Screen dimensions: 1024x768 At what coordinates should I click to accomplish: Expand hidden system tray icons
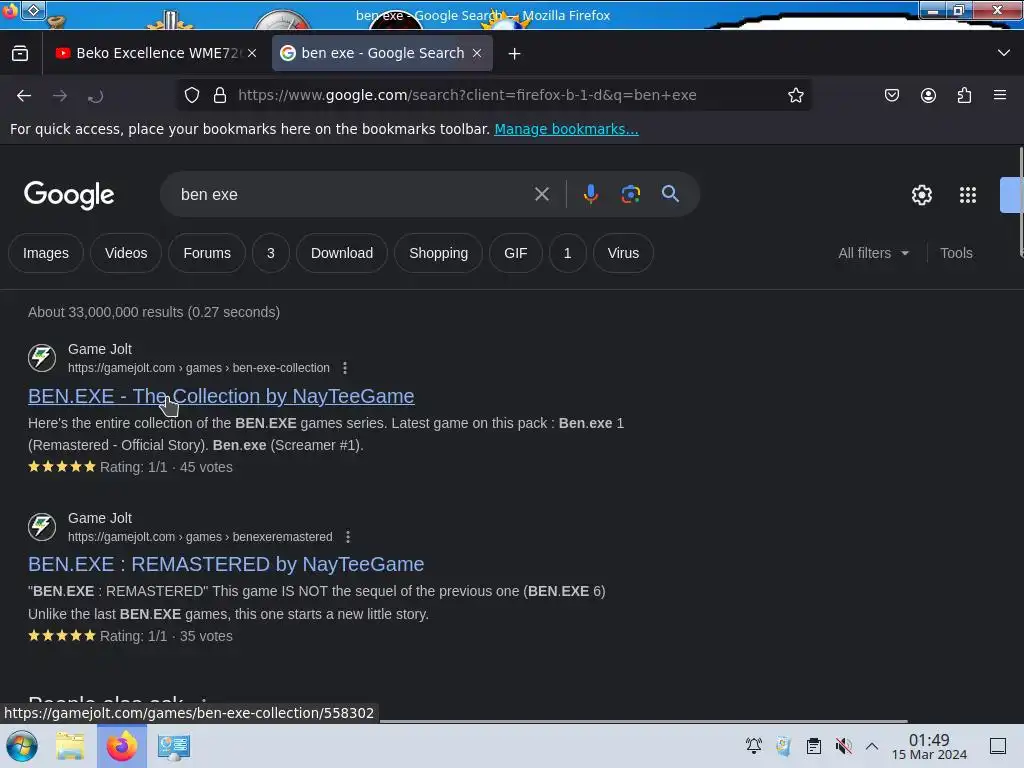[x=872, y=746]
